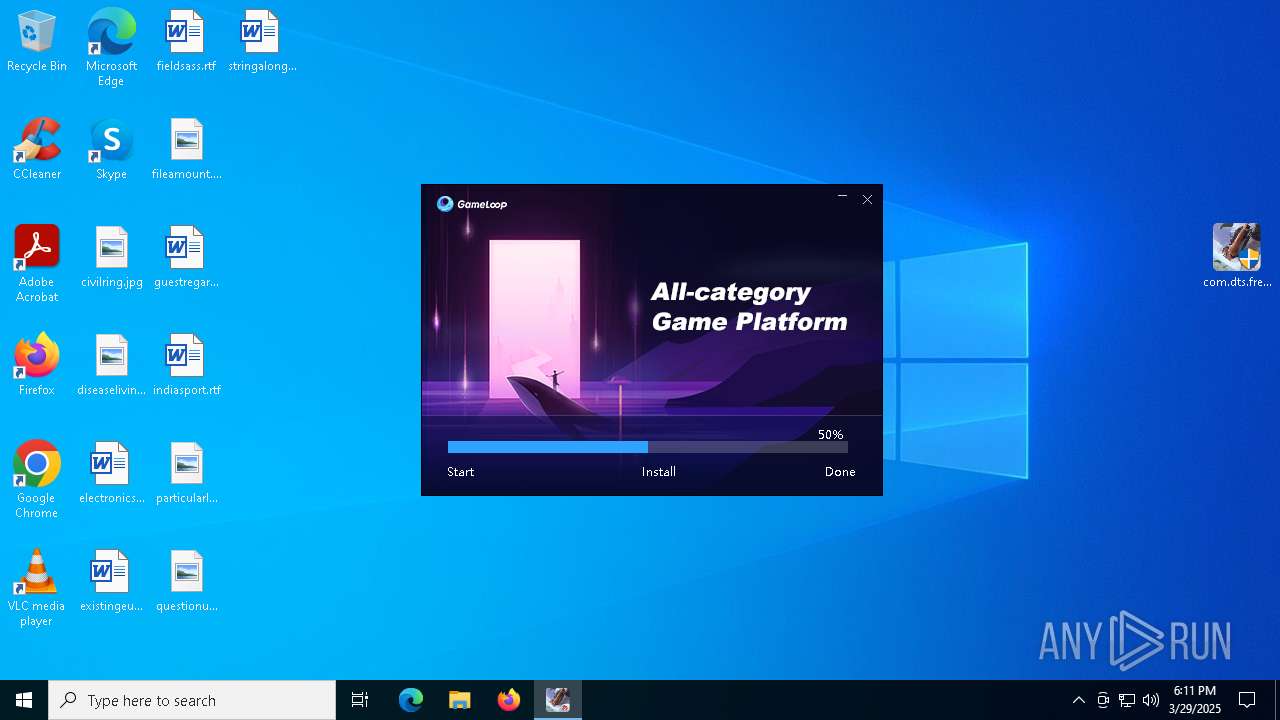
Task: Launch Microsoft Edge from desktop shortcut
Action: click(x=111, y=47)
